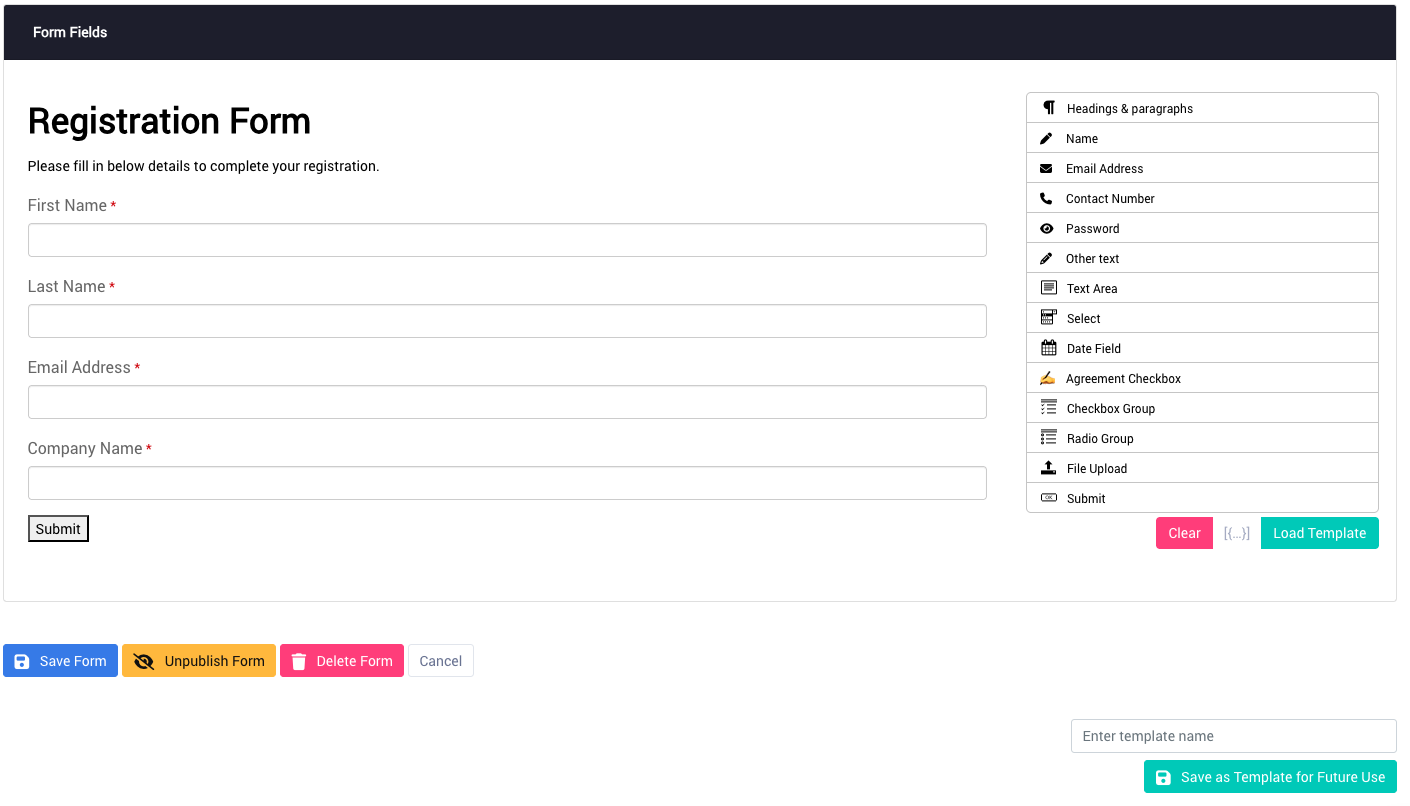The image size is (1410, 806).
Task: Click the Text Area field icon
Action: [1048, 288]
